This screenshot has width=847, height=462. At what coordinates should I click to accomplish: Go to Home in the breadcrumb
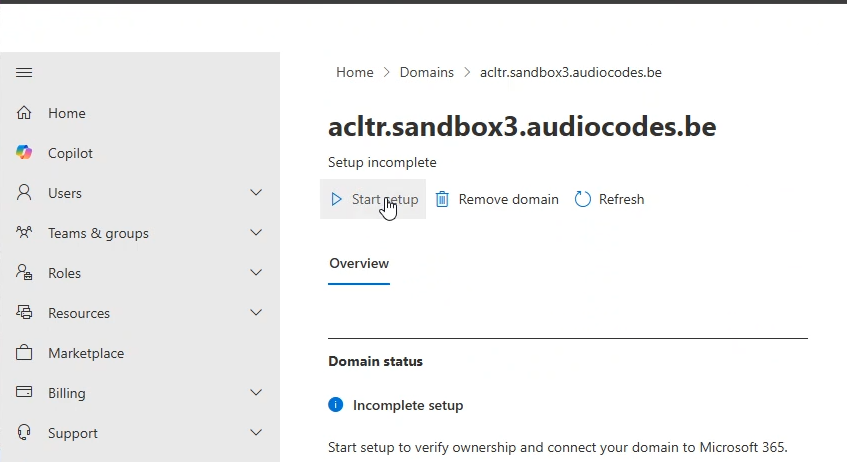(x=354, y=72)
